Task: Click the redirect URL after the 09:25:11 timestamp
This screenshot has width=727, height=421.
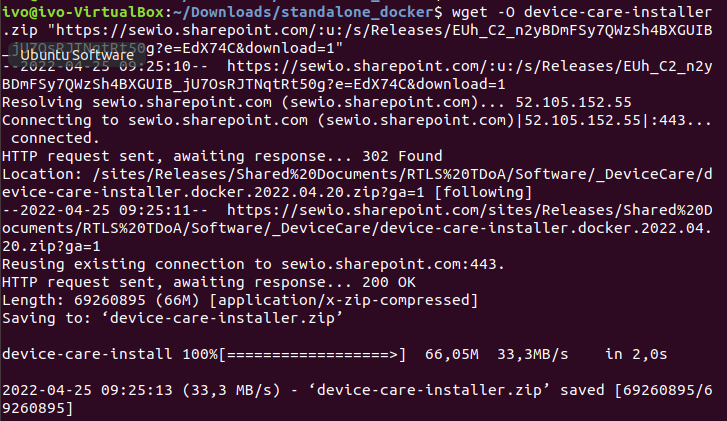Action: [357, 228]
